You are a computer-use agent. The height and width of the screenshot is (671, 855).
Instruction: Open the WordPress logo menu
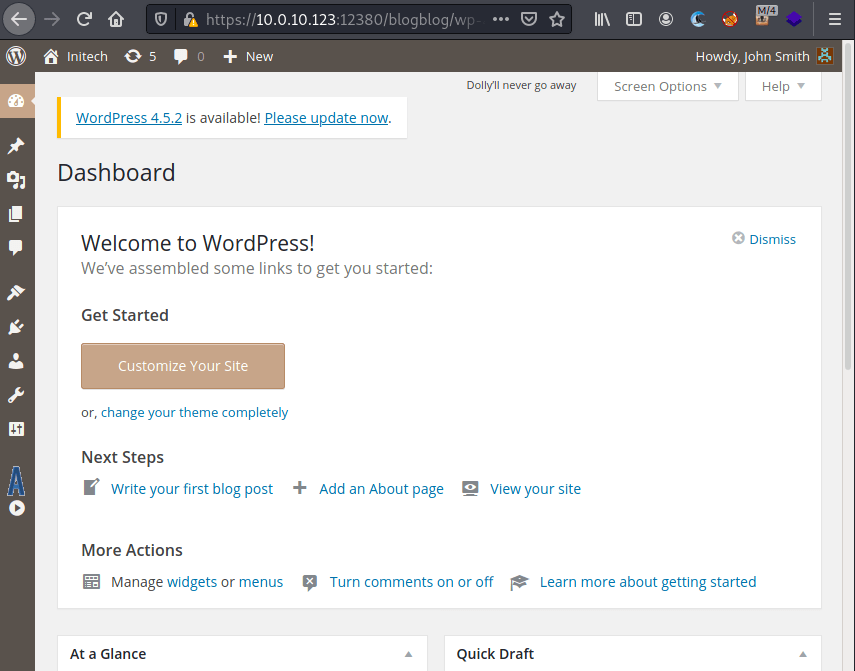pyautogui.click(x=16, y=56)
